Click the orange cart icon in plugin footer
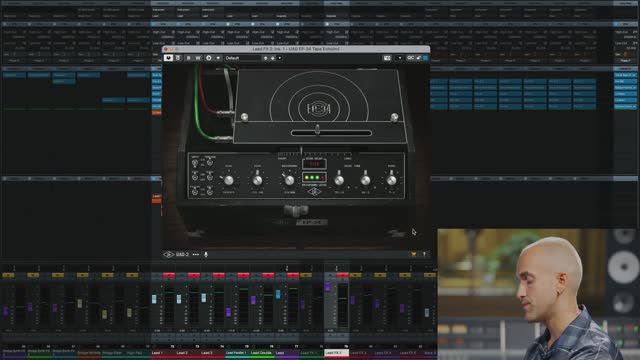Screen dimensions: 640x360 click(414, 254)
